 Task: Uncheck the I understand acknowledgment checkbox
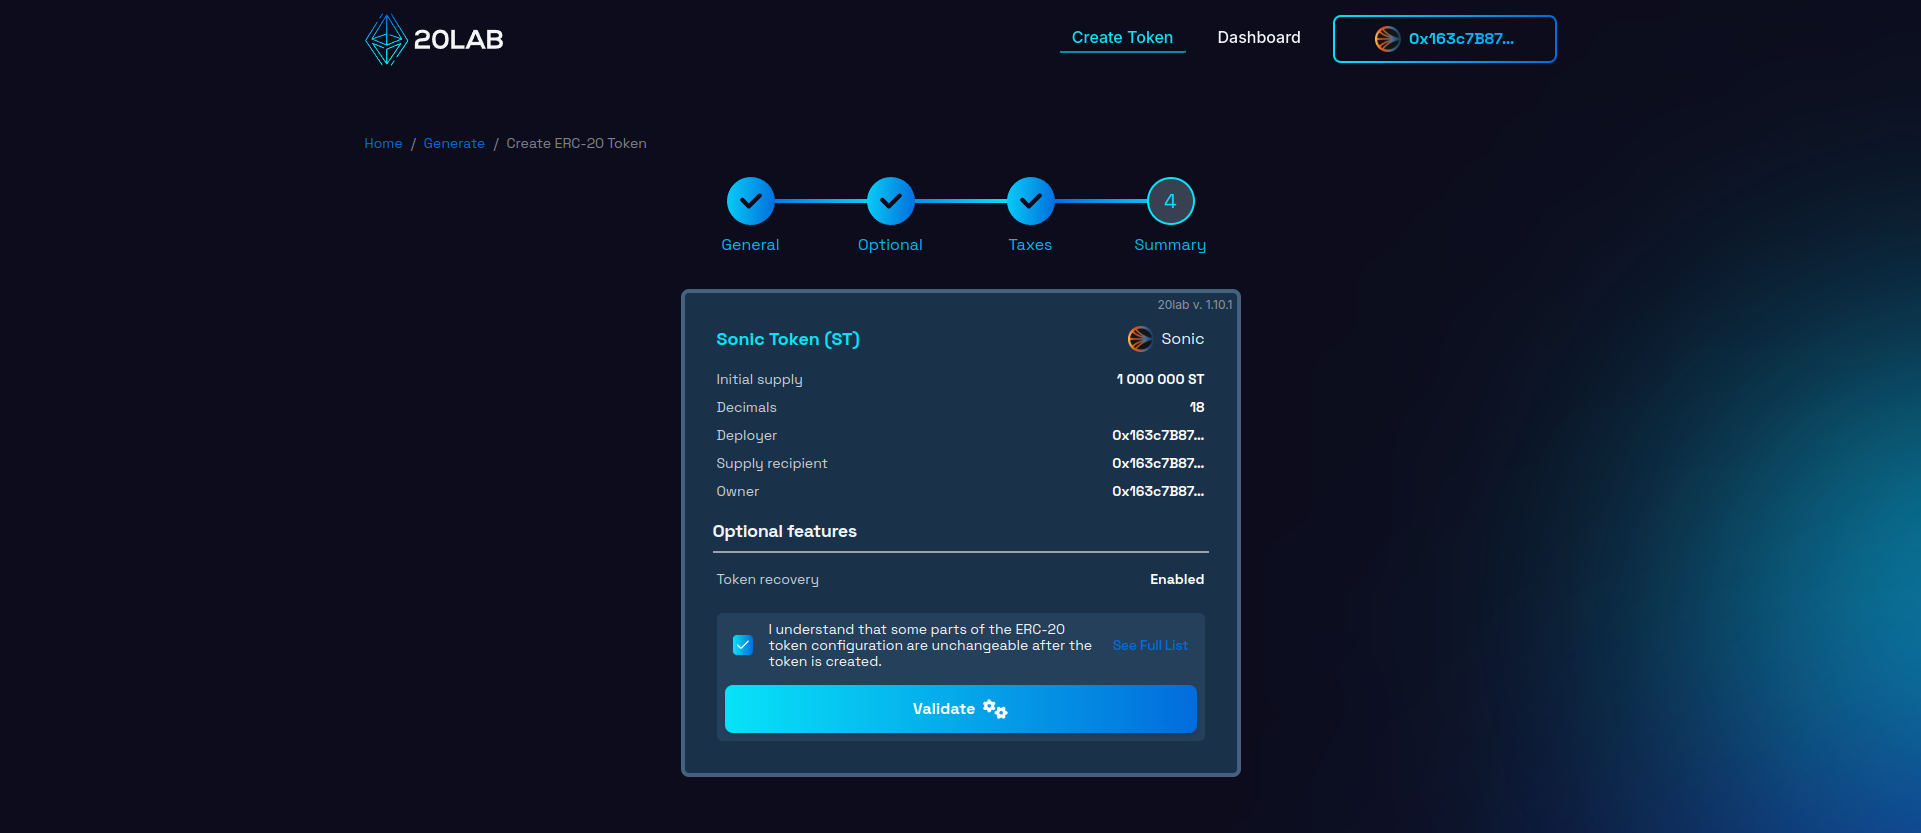click(x=742, y=645)
